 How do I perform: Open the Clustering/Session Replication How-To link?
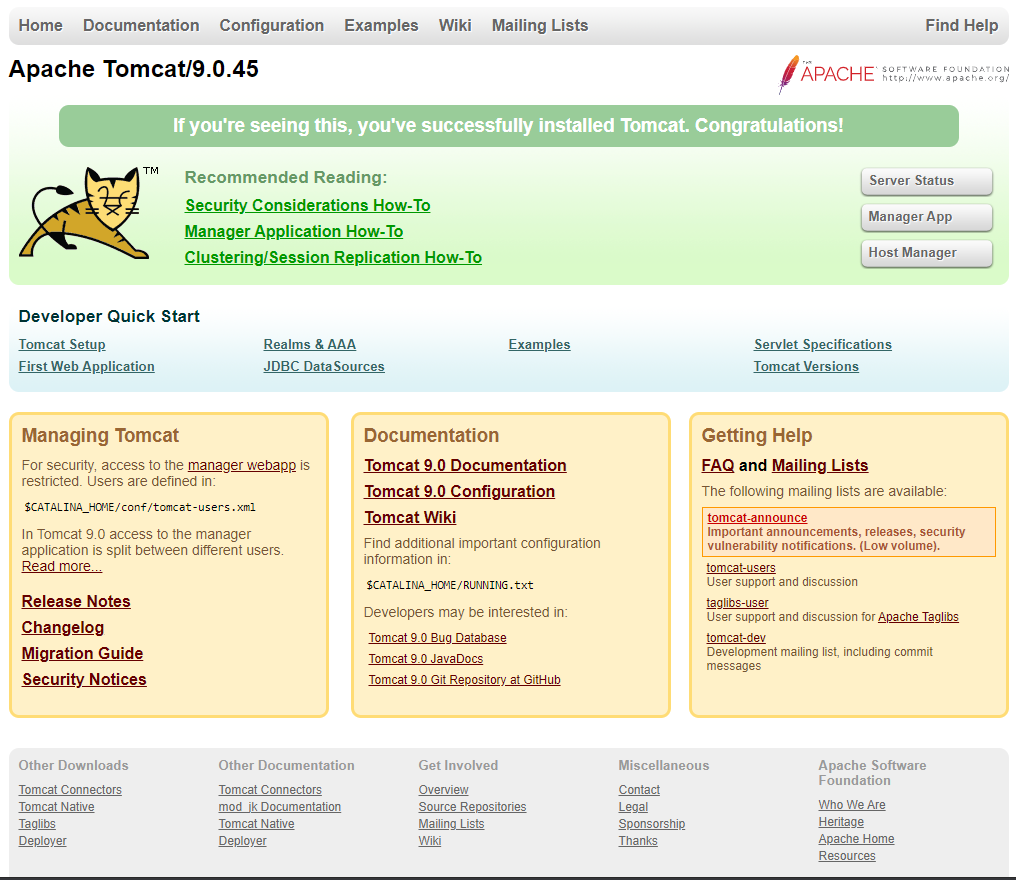click(x=333, y=257)
